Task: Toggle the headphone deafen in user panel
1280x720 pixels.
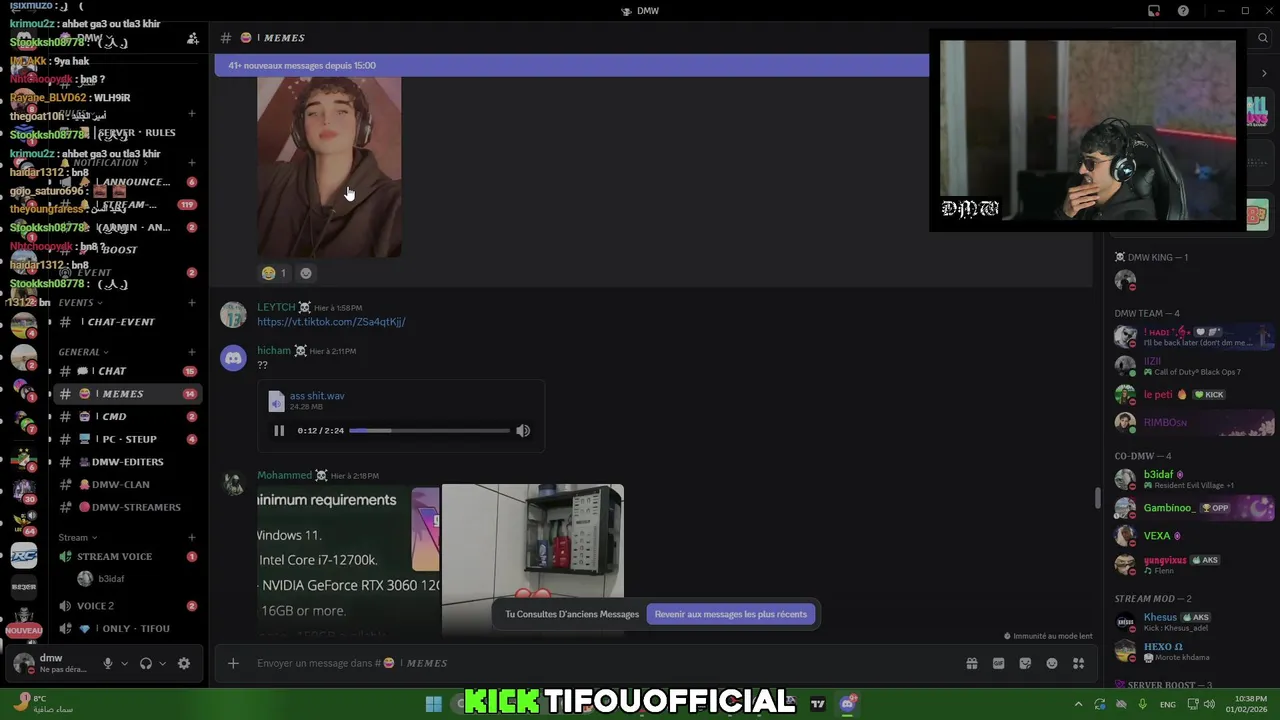Action: coord(146,663)
